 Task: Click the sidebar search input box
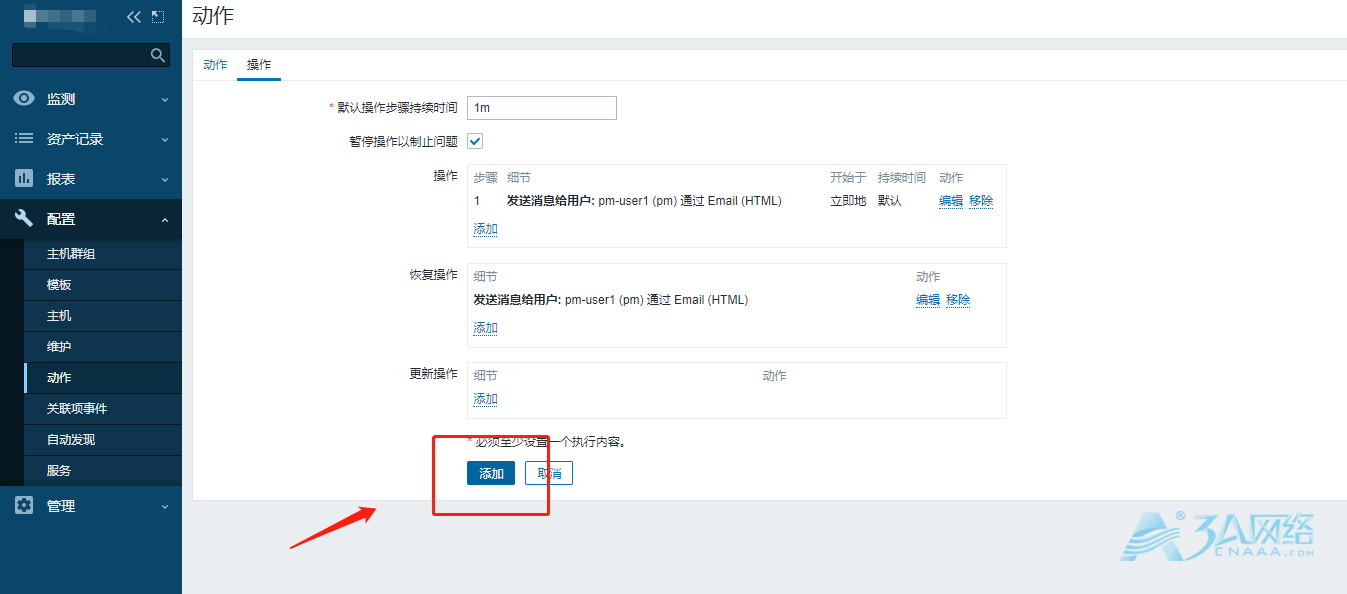click(90, 55)
